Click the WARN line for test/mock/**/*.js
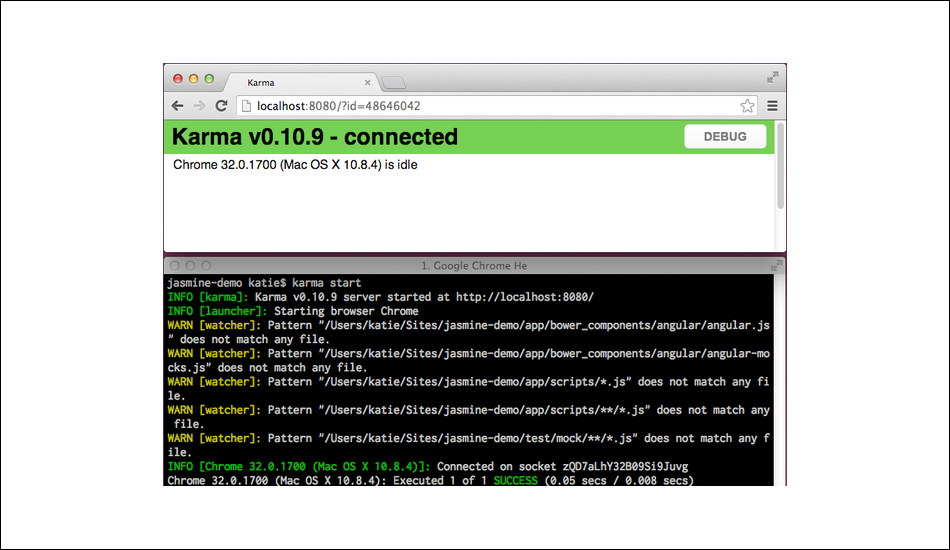 pyautogui.click(x=469, y=445)
